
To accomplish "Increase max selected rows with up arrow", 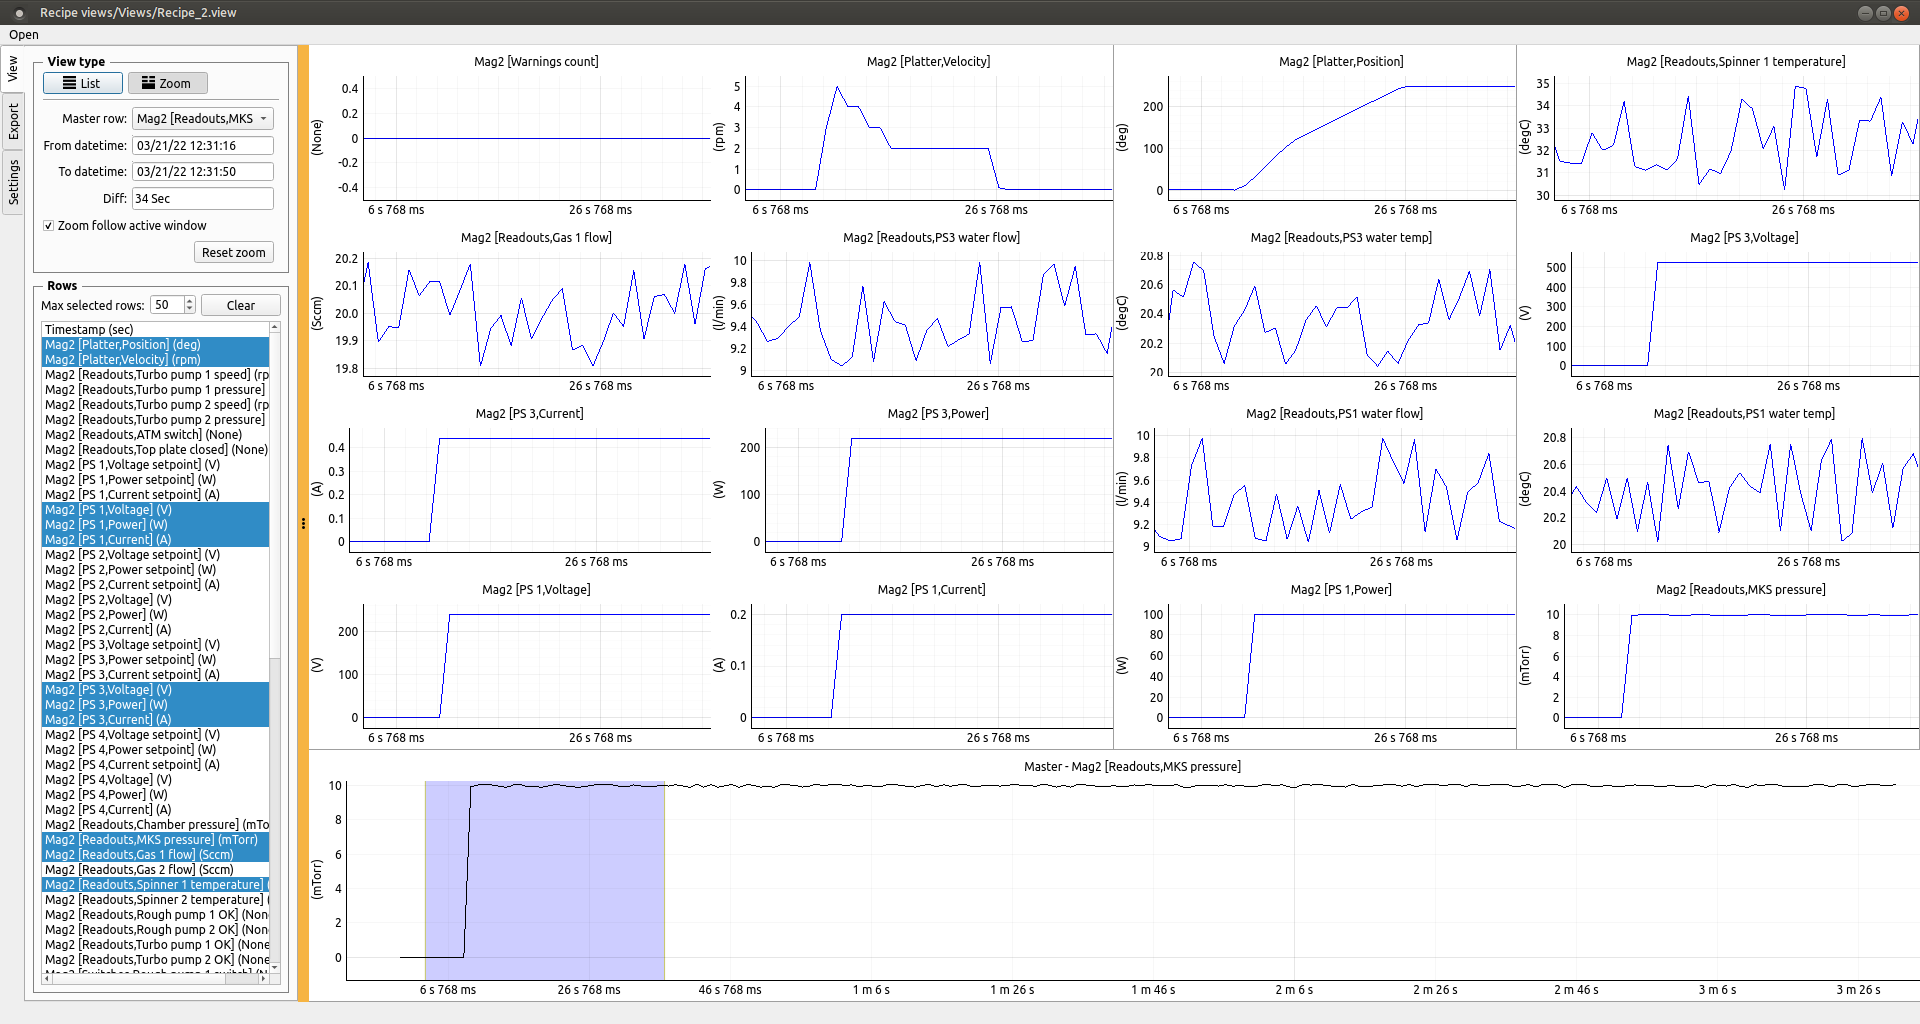I will [190, 301].
